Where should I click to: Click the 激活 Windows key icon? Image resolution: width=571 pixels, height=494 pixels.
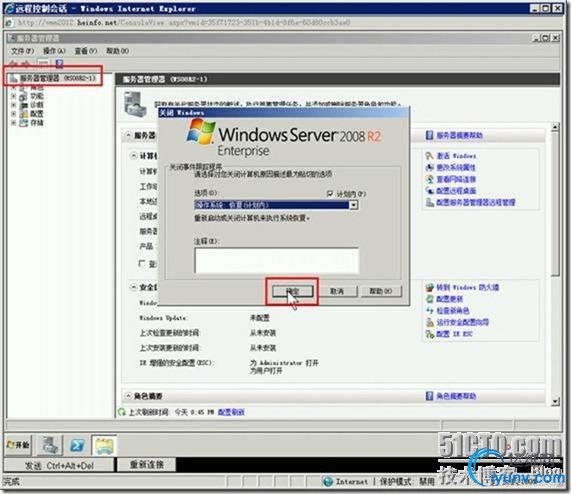pos(429,156)
